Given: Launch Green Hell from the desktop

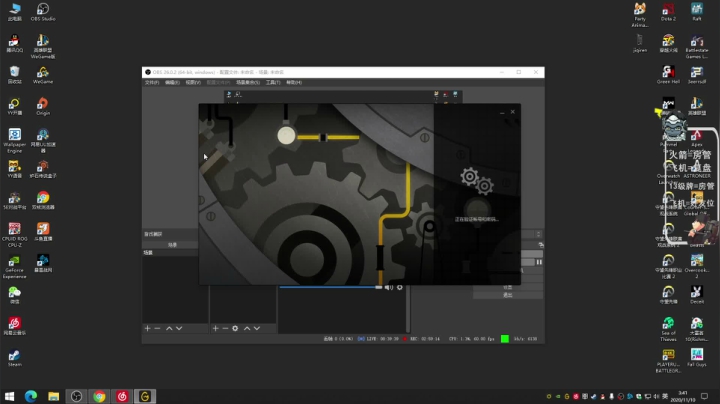Looking at the screenshot, I should [x=668, y=75].
